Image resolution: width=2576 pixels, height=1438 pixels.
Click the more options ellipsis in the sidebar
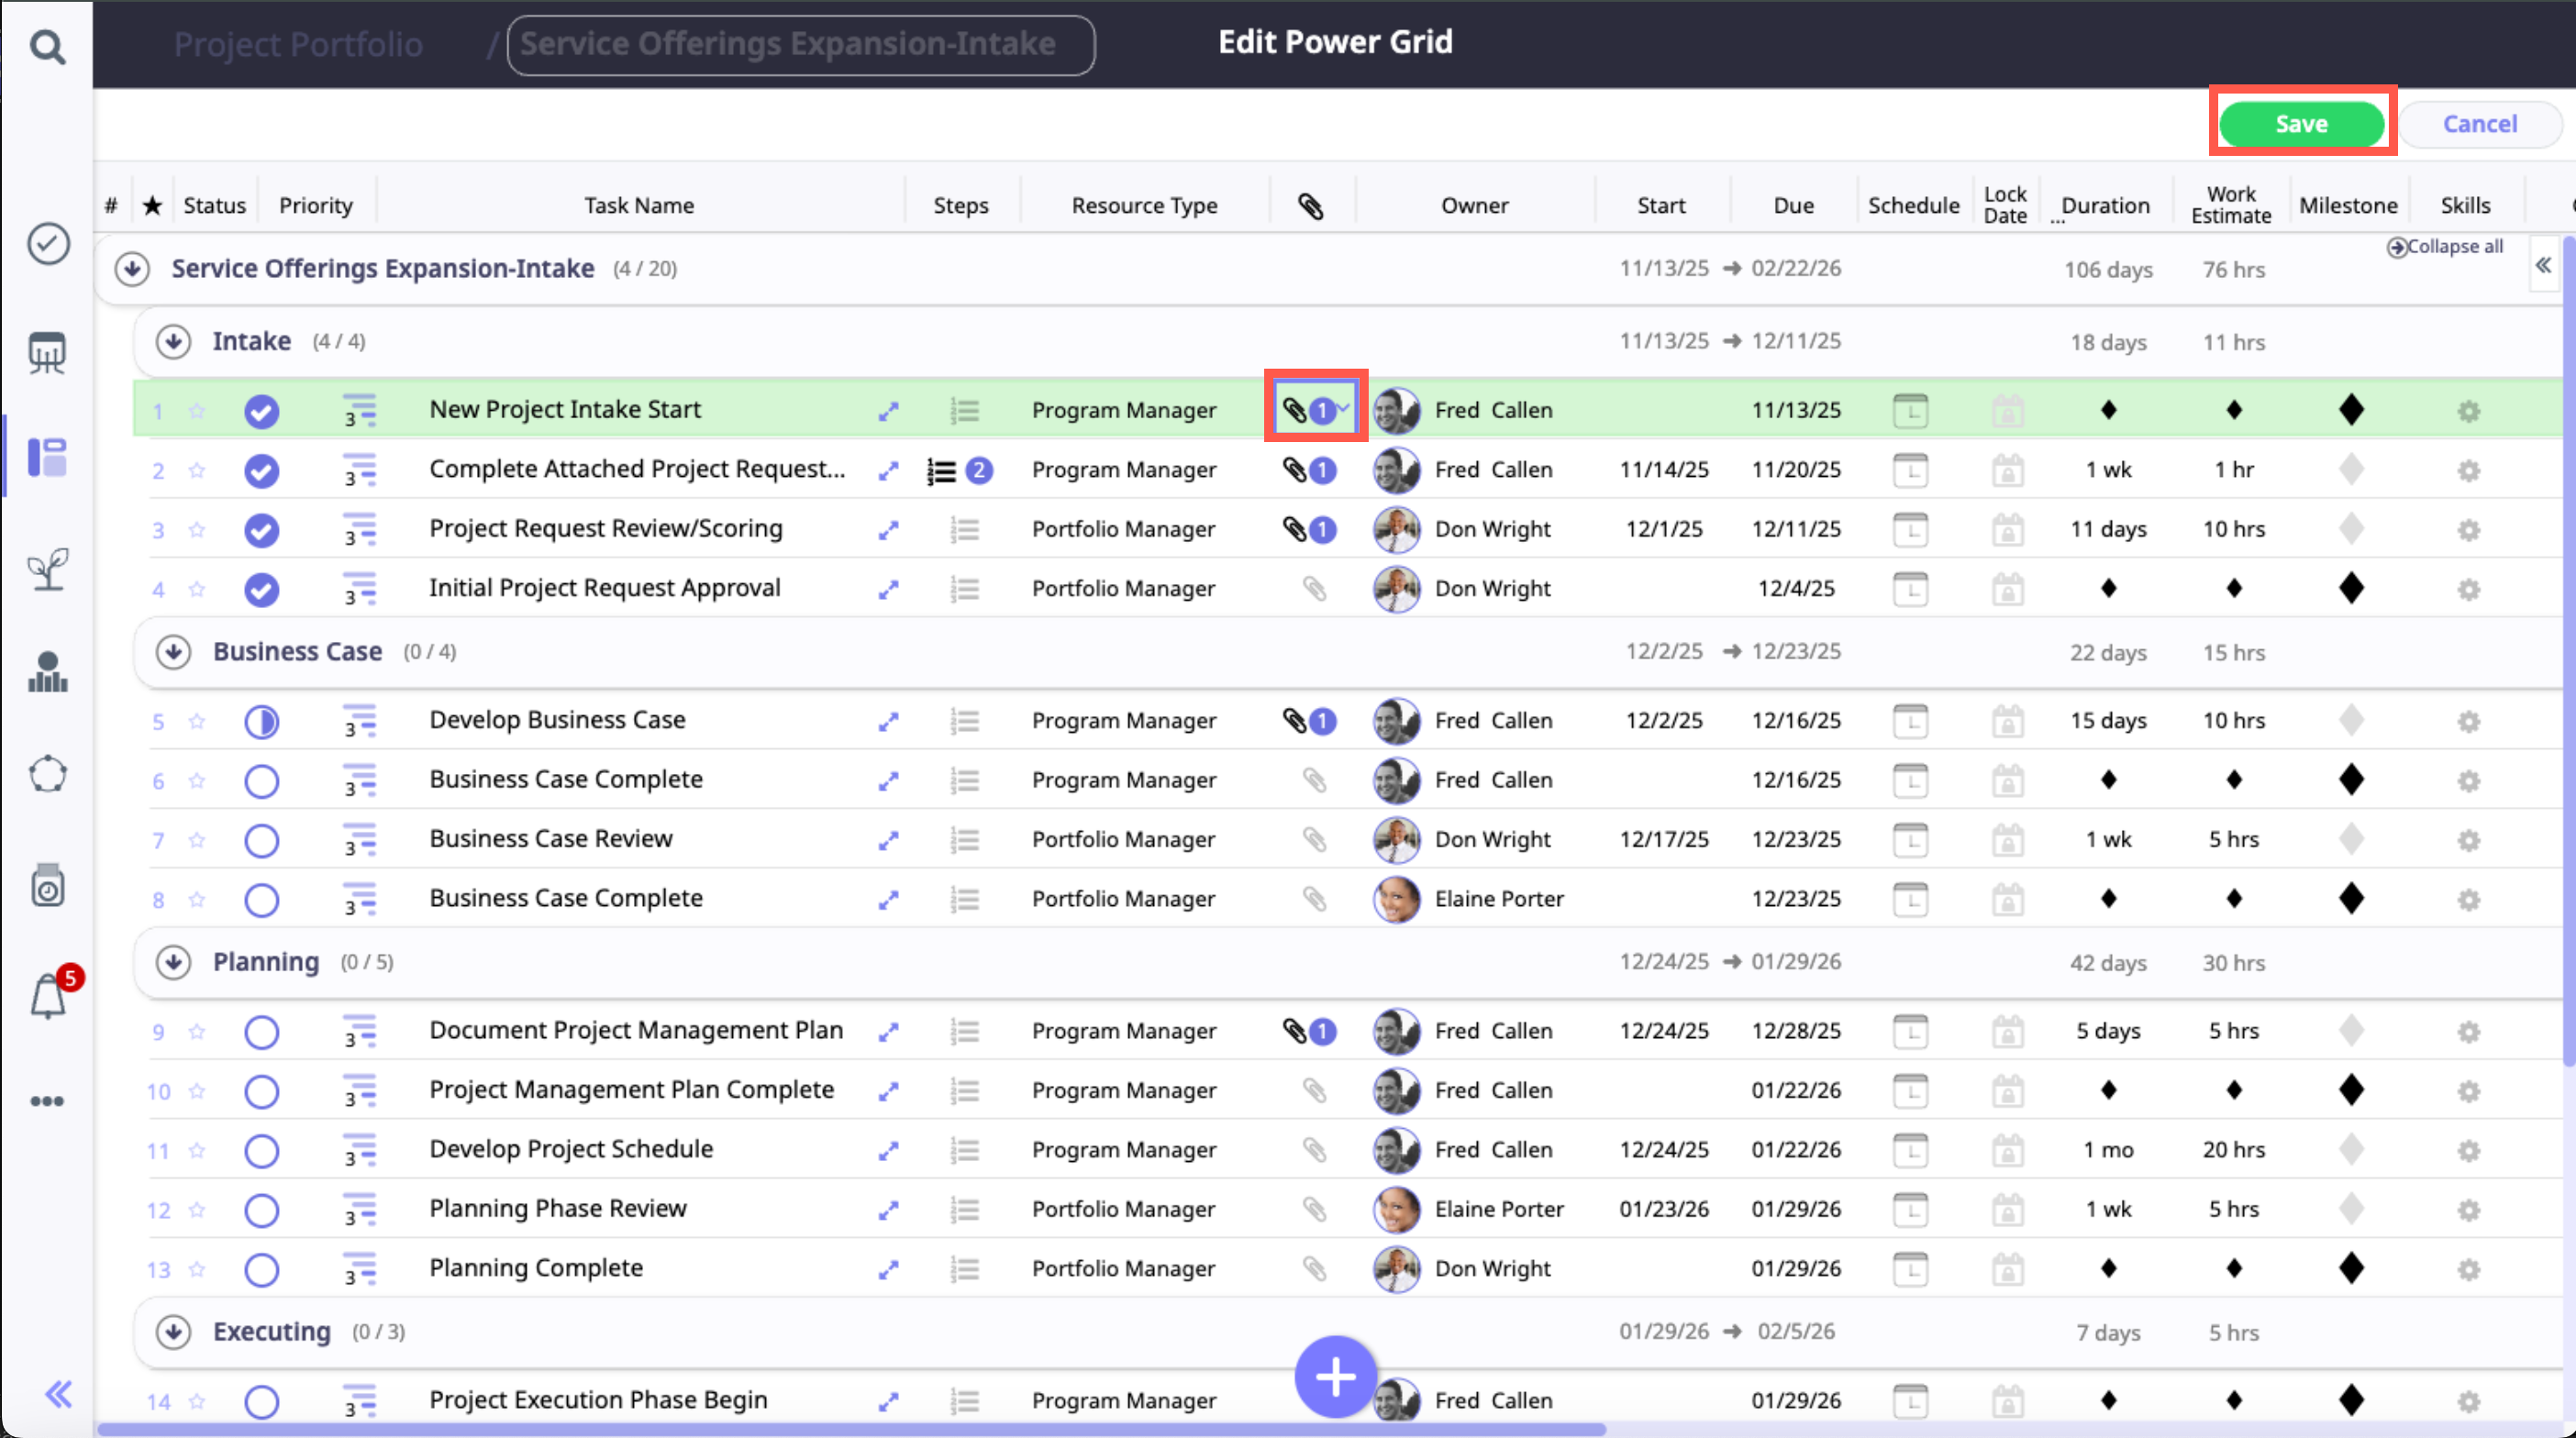tap(47, 1101)
